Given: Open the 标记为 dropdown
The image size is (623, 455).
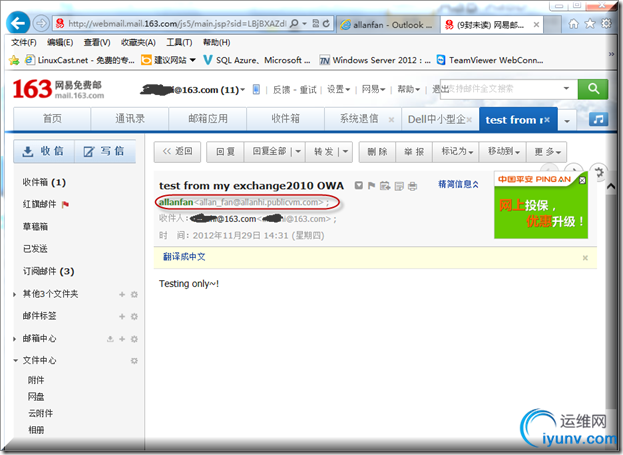Looking at the screenshot, I should (x=456, y=151).
